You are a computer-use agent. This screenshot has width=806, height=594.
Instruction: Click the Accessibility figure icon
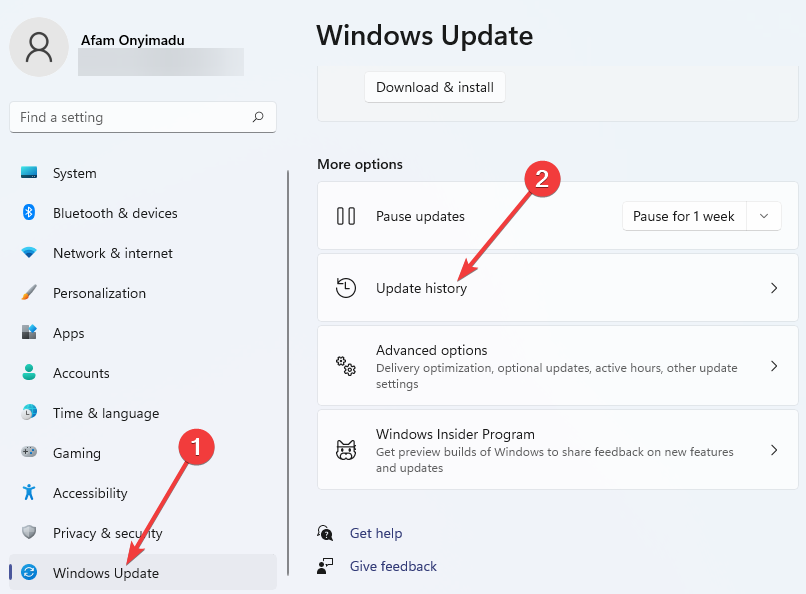point(29,492)
